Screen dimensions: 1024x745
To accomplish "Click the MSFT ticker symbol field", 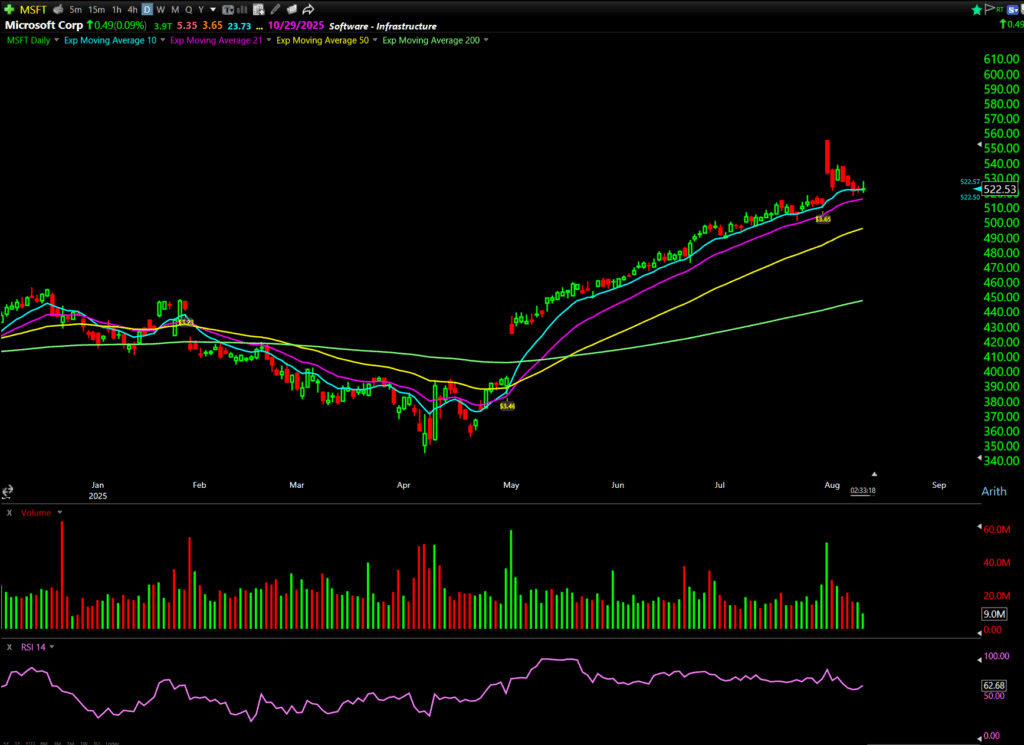I will pyautogui.click(x=33, y=9).
